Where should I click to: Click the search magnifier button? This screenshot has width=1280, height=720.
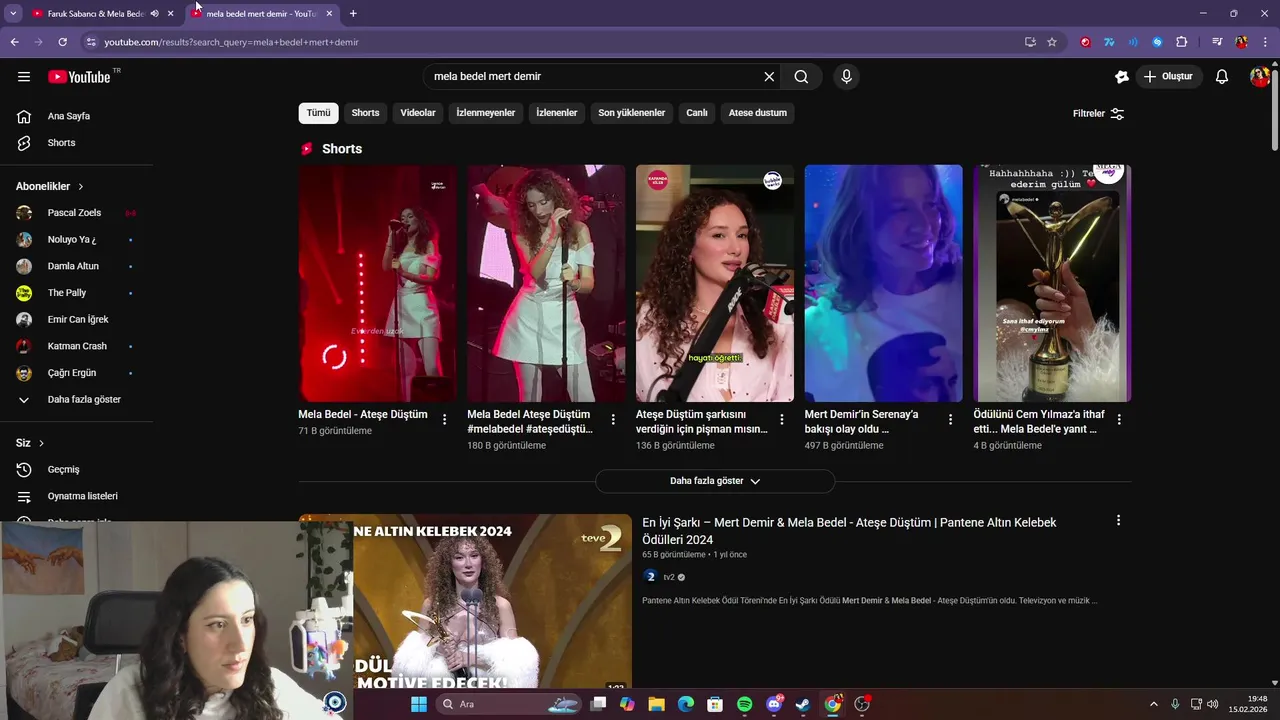coord(801,77)
